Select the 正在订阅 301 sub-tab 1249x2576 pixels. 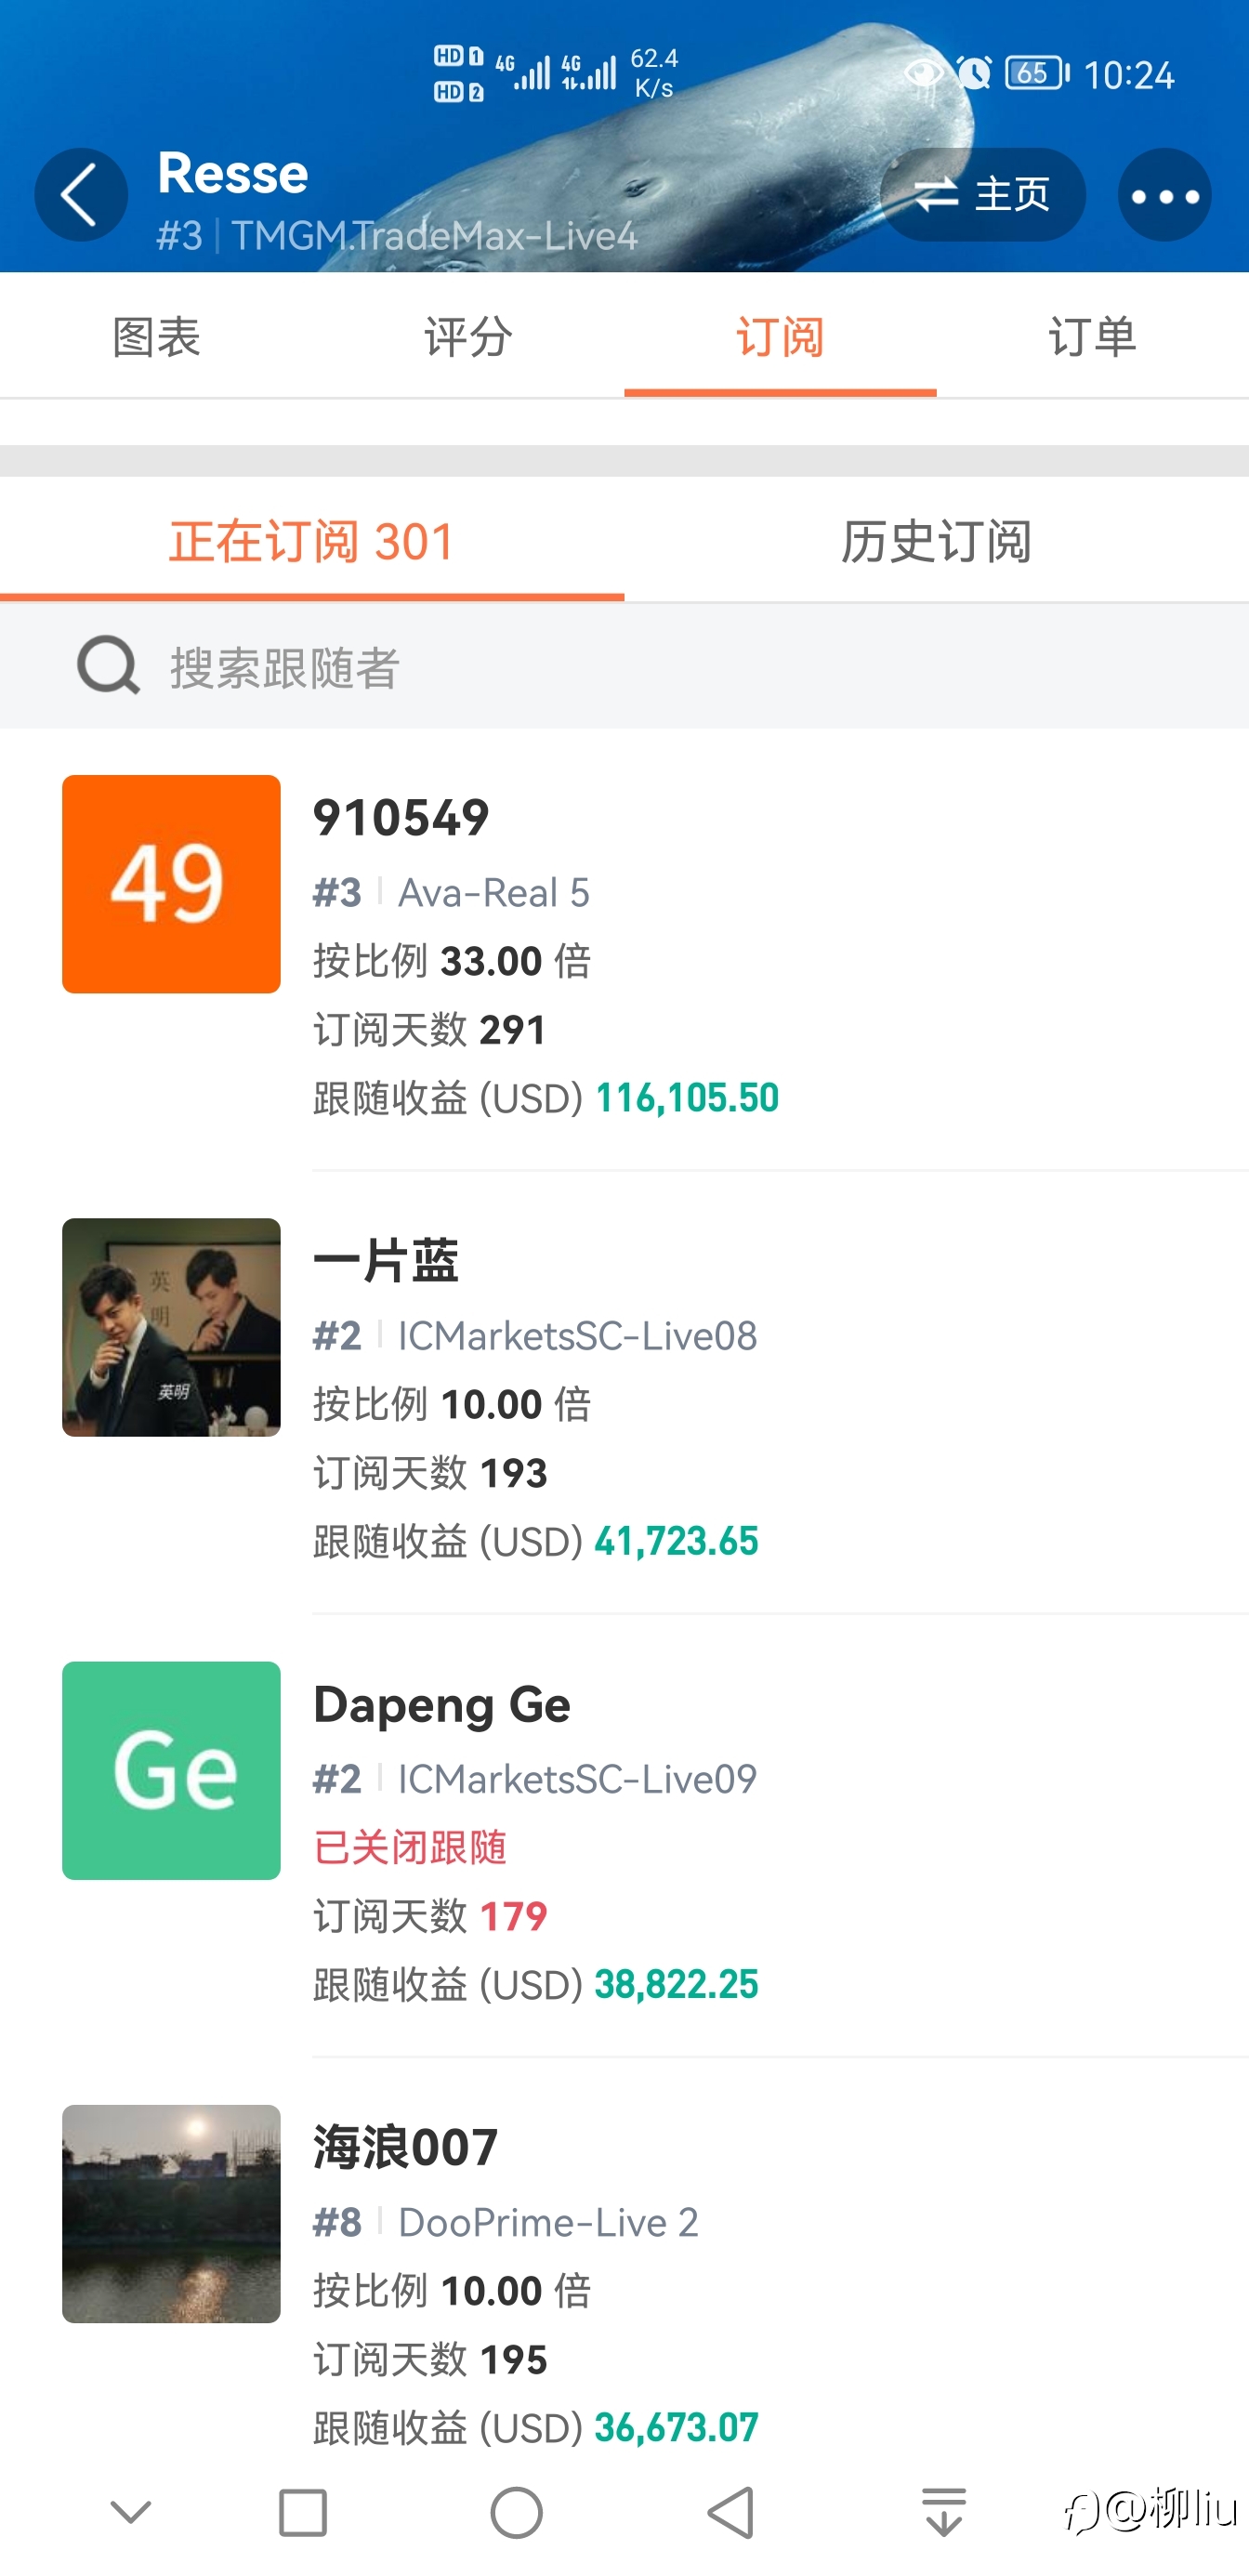pos(312,541)
